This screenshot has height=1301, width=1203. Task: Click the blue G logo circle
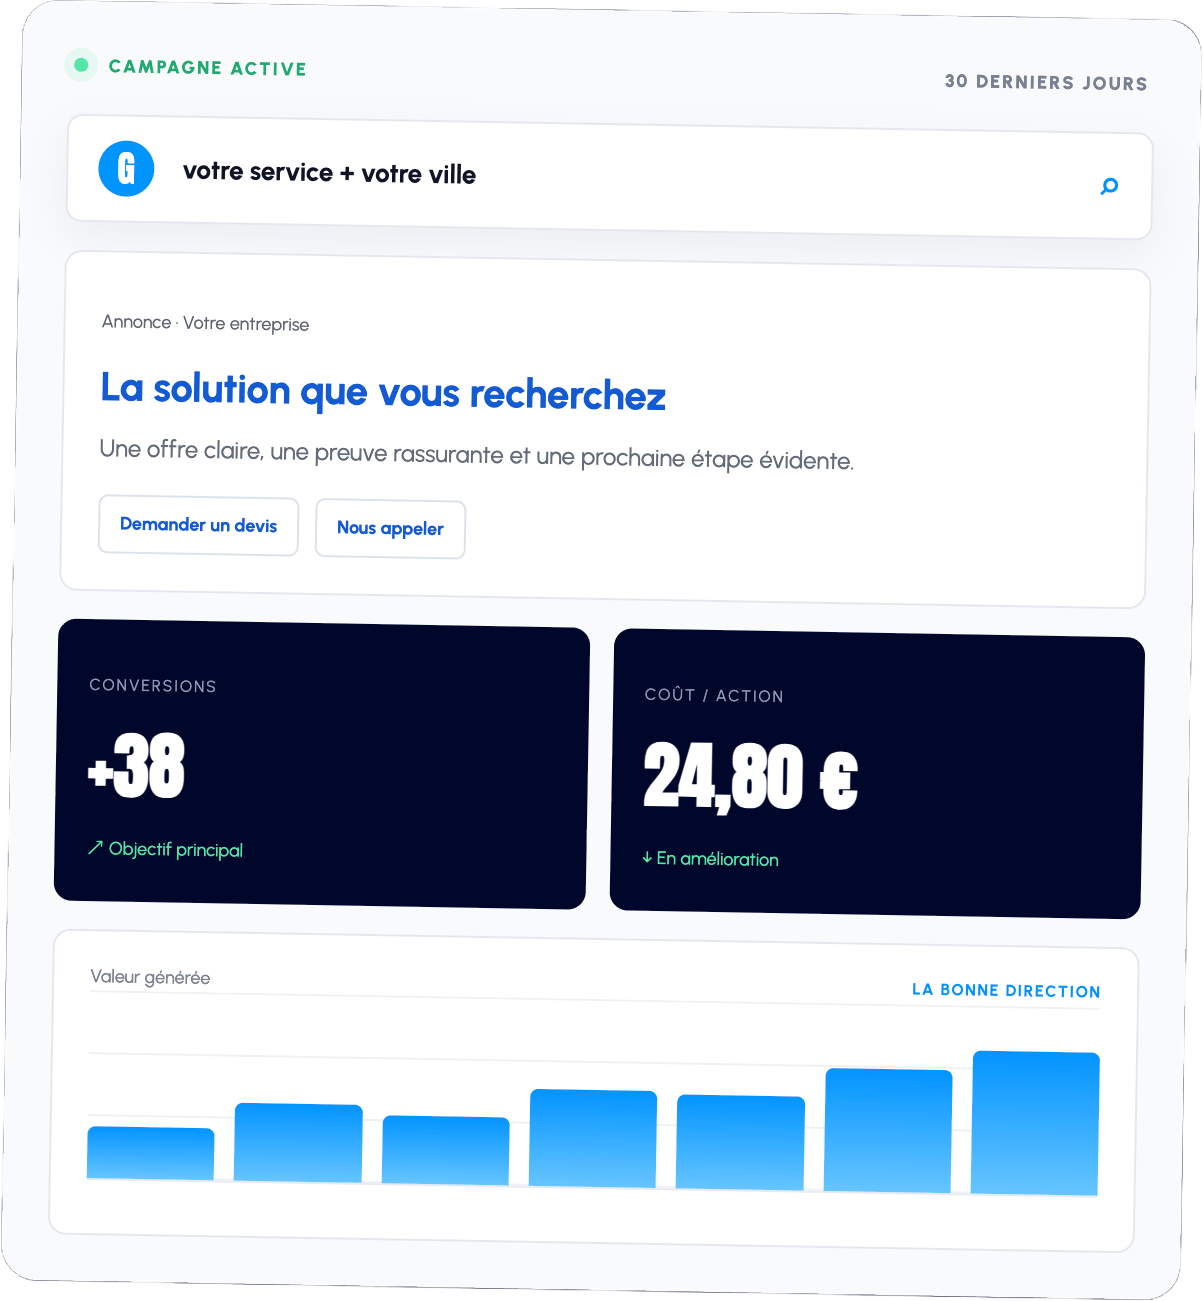(126, 168)
